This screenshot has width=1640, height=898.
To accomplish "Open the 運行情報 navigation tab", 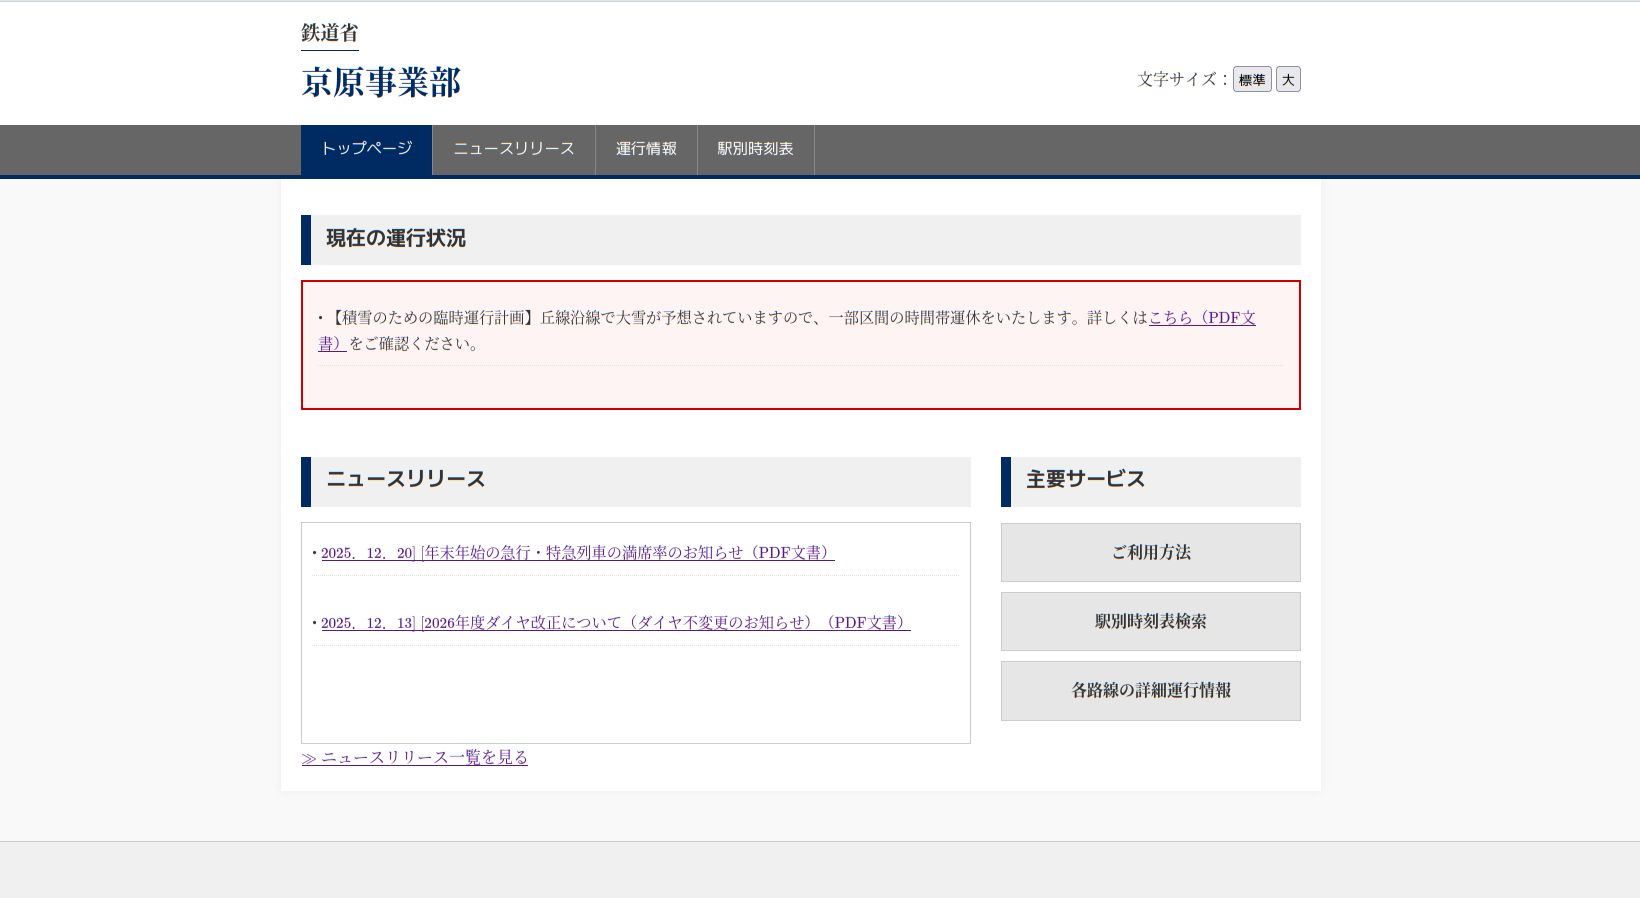I will pyautogui.click(x=646, y=149).
